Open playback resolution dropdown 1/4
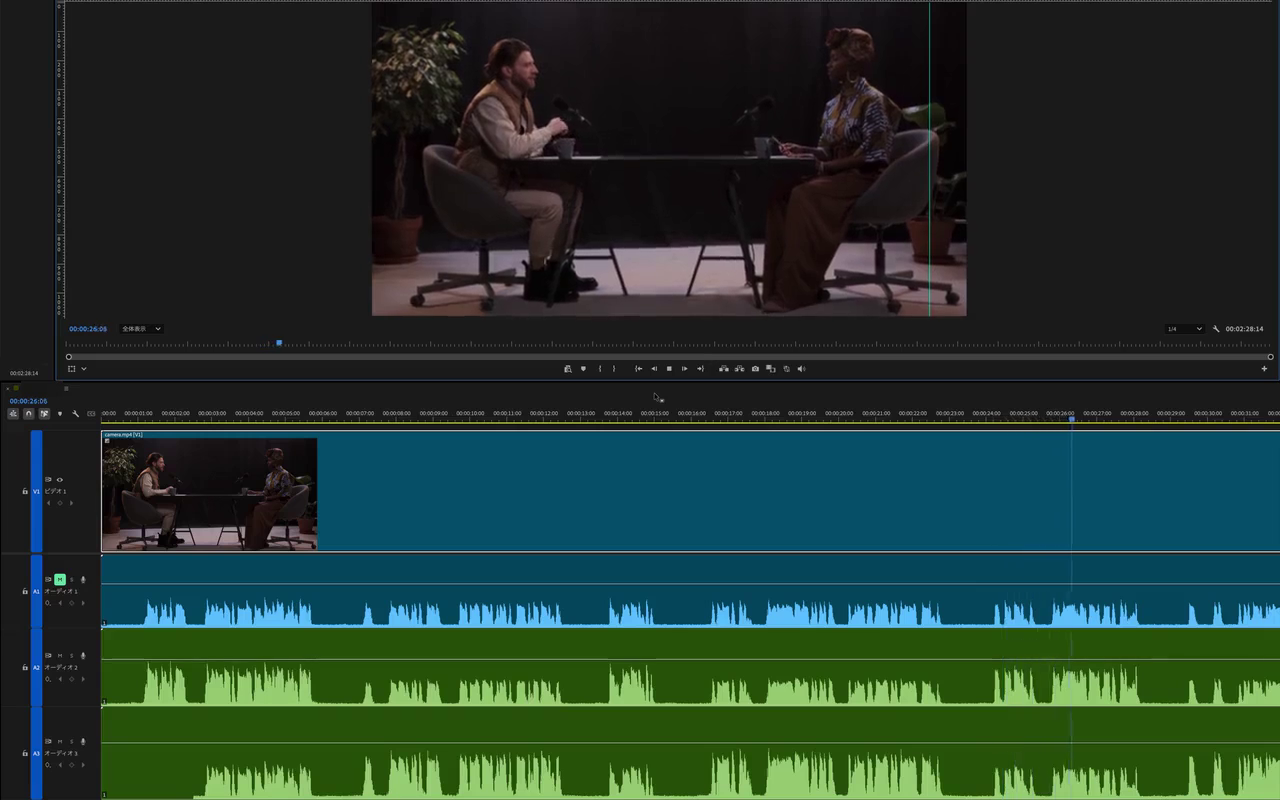 click(x=1185, y=329)
